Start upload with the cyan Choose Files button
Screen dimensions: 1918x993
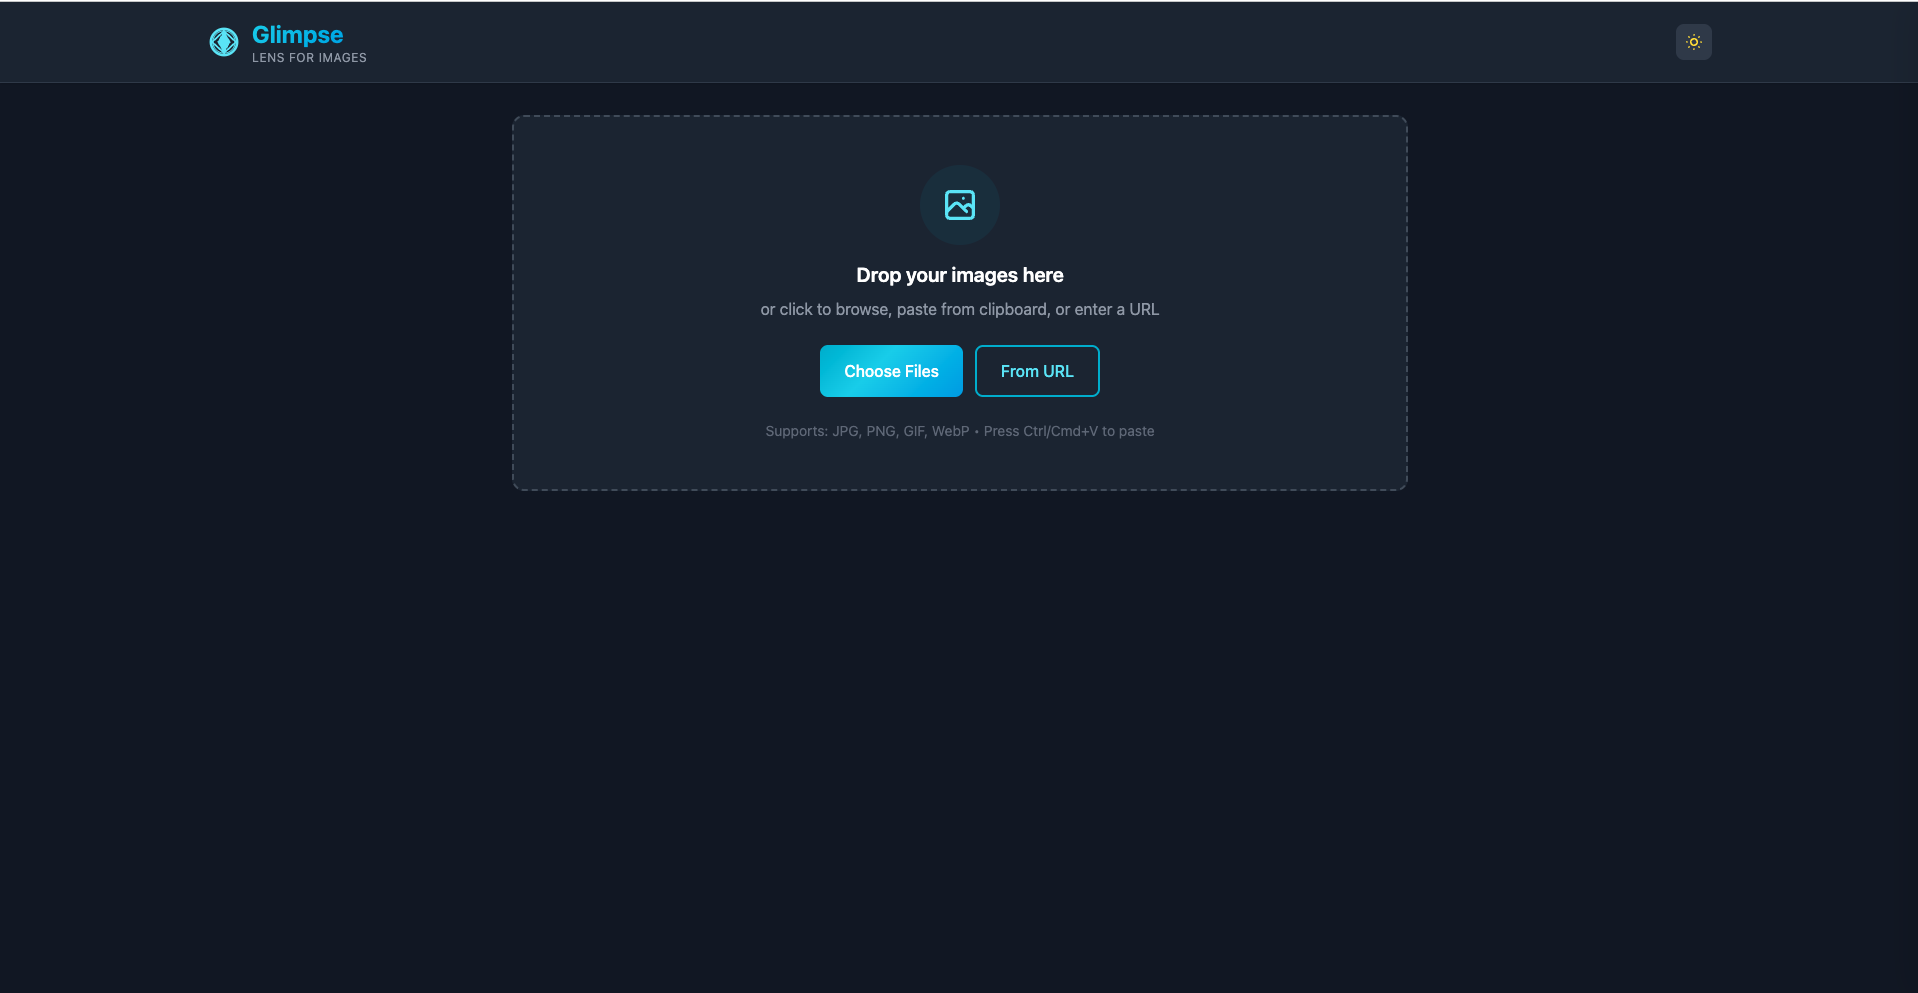[891, 371]
